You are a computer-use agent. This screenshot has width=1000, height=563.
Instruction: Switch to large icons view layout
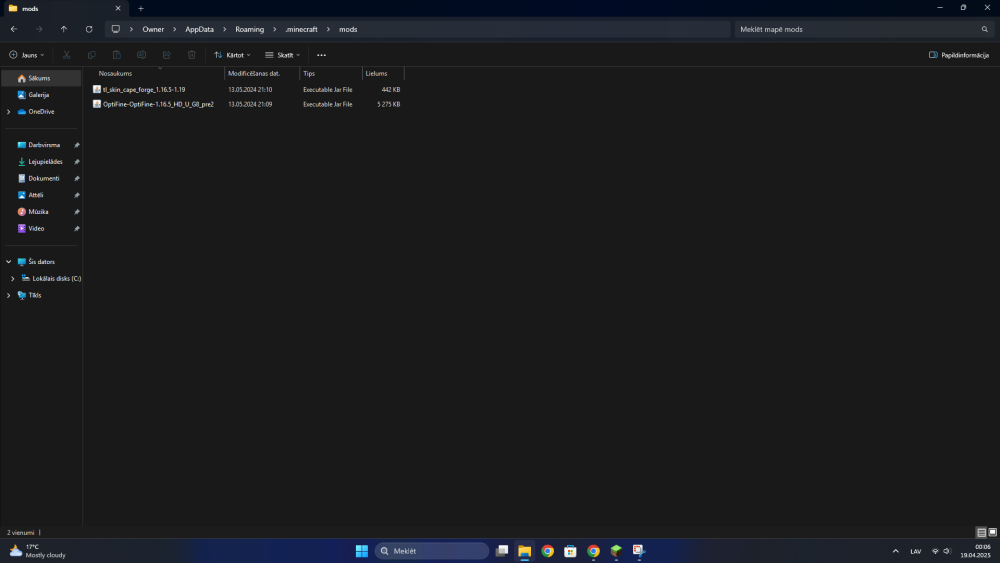pyautogui.click(x=992, y=532)
